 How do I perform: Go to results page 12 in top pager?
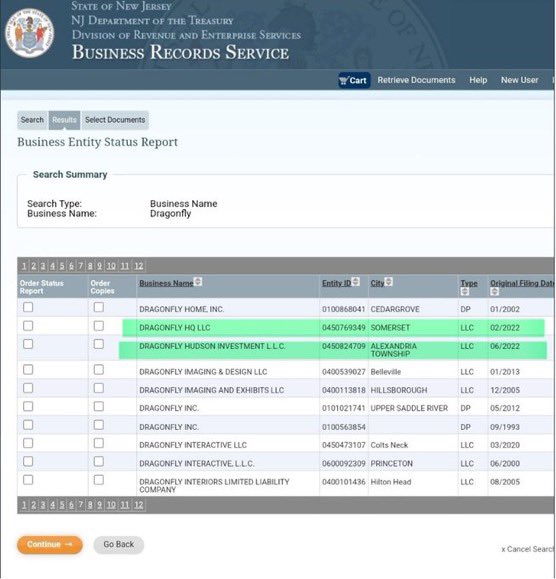(138, 266)
